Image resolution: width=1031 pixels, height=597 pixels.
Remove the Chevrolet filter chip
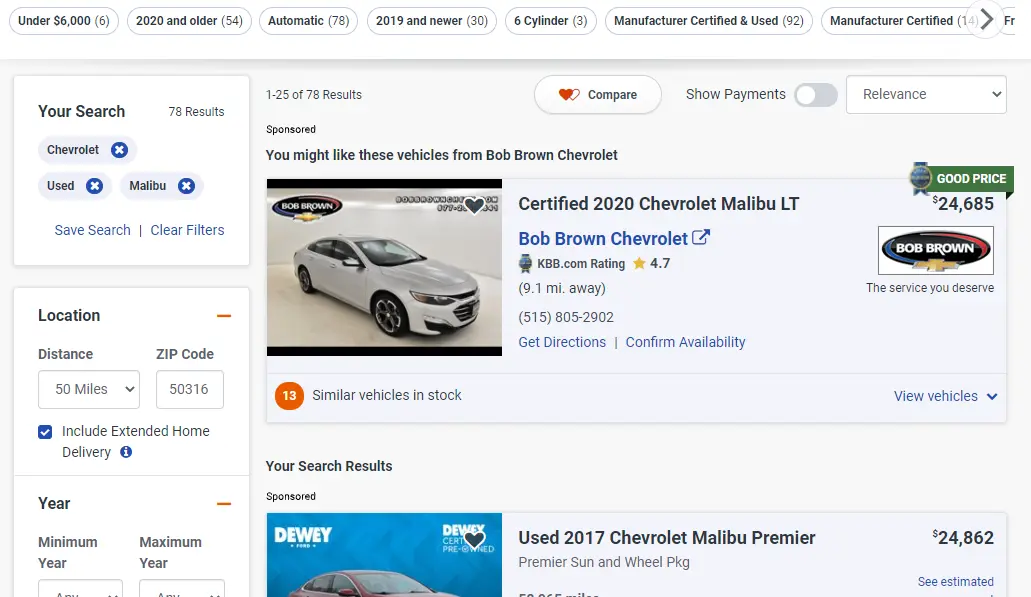pos(119,150)
